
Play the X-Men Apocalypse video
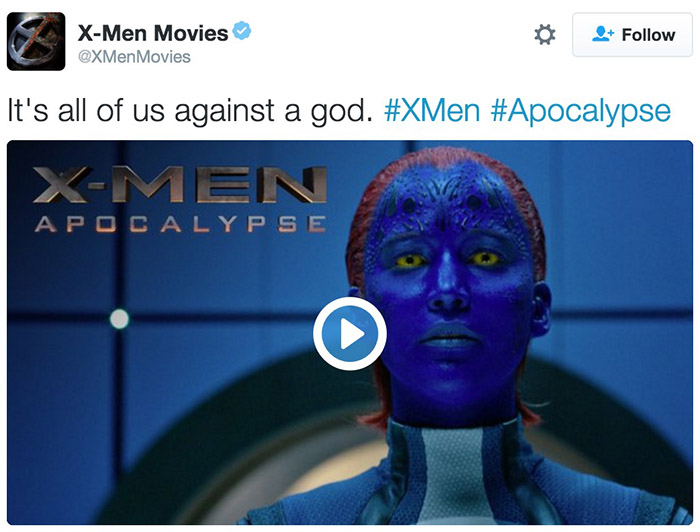click(x=350, y=333)
